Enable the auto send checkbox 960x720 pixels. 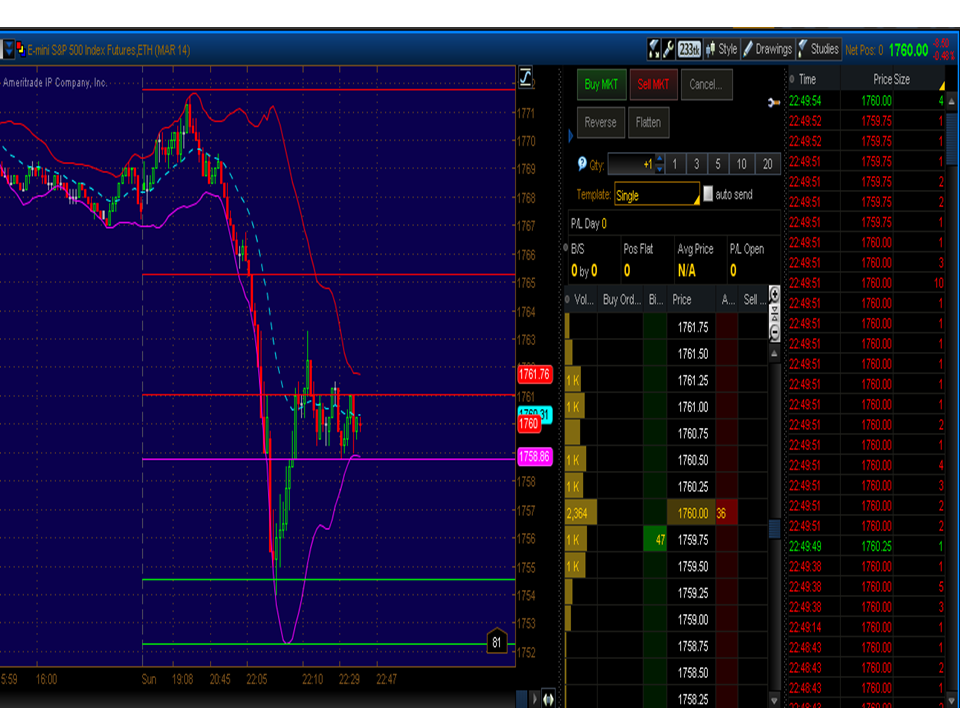coord(709,195)
